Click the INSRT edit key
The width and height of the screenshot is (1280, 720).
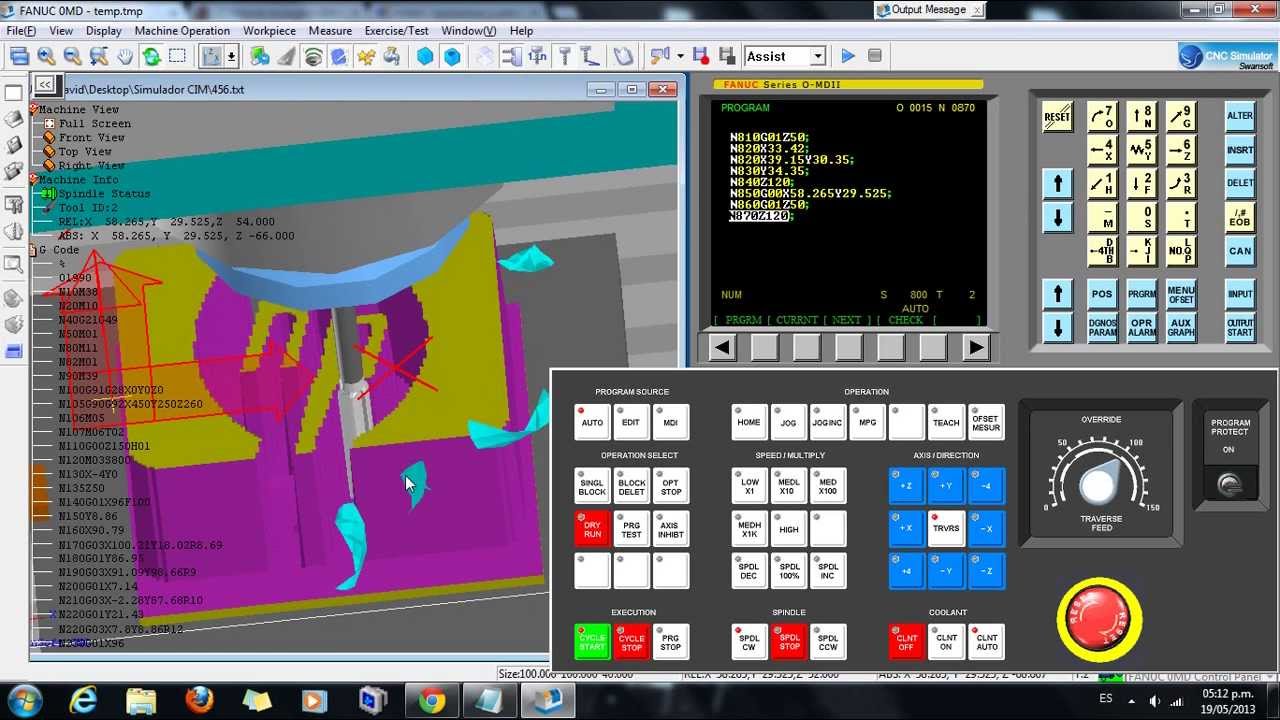click(1240, 150)
